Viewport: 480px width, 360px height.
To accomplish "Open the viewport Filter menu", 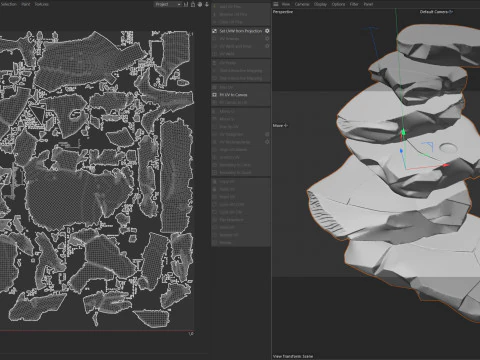I will (x=354, y=4).
